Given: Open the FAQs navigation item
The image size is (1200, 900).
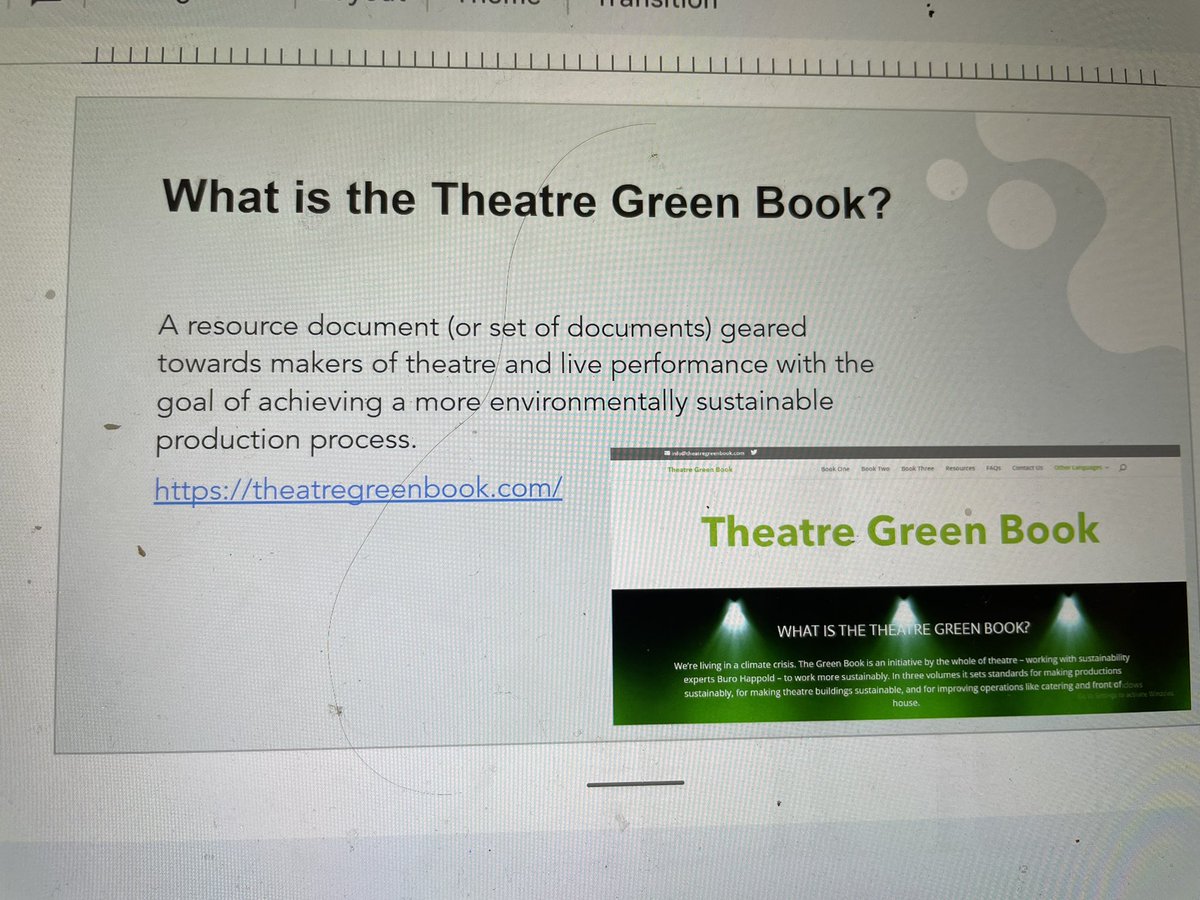Looking at the screenshot, I should [992, 468].
